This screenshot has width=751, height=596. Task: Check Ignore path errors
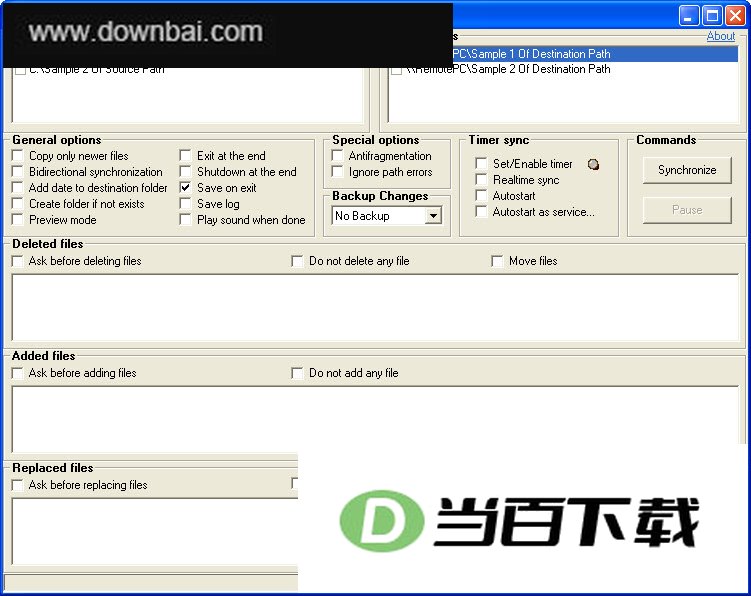tap(337, 172)
